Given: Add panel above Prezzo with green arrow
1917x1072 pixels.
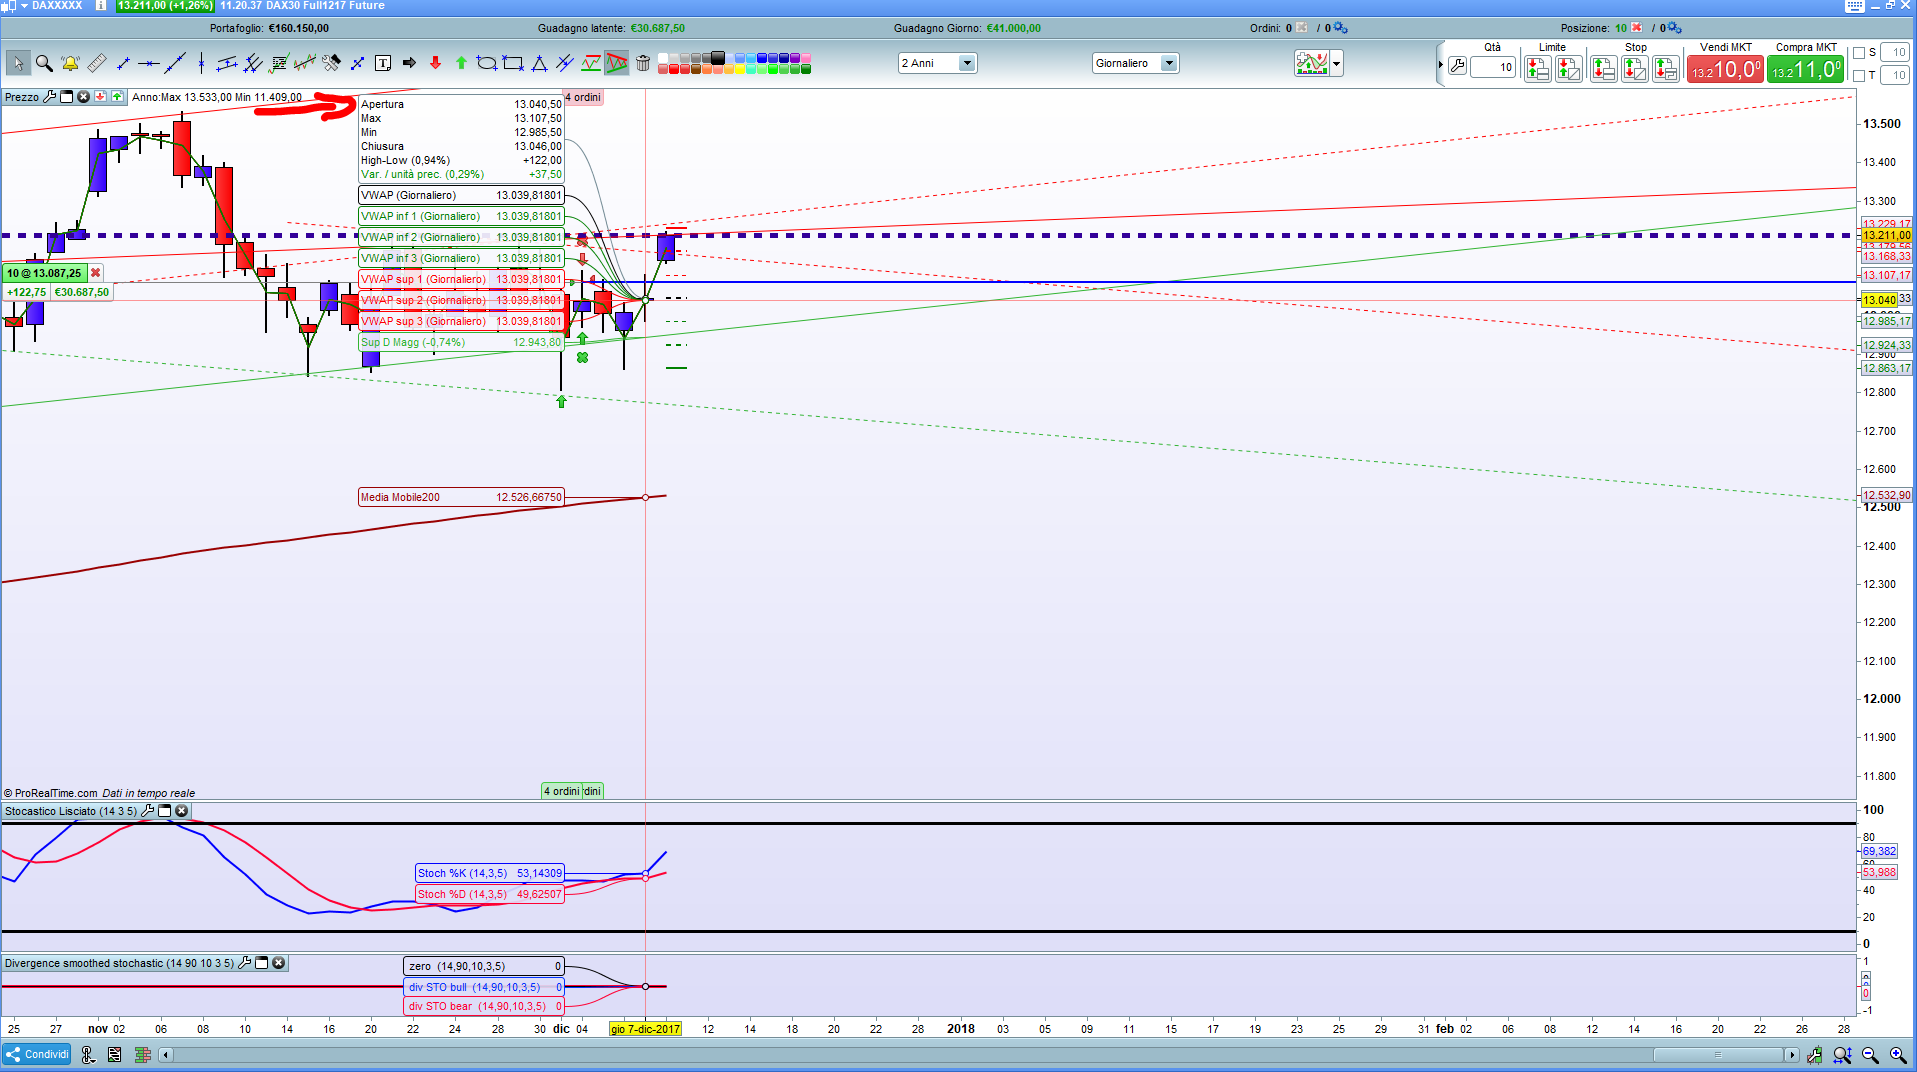Looking at the screenshot, I should click(118, 97).
